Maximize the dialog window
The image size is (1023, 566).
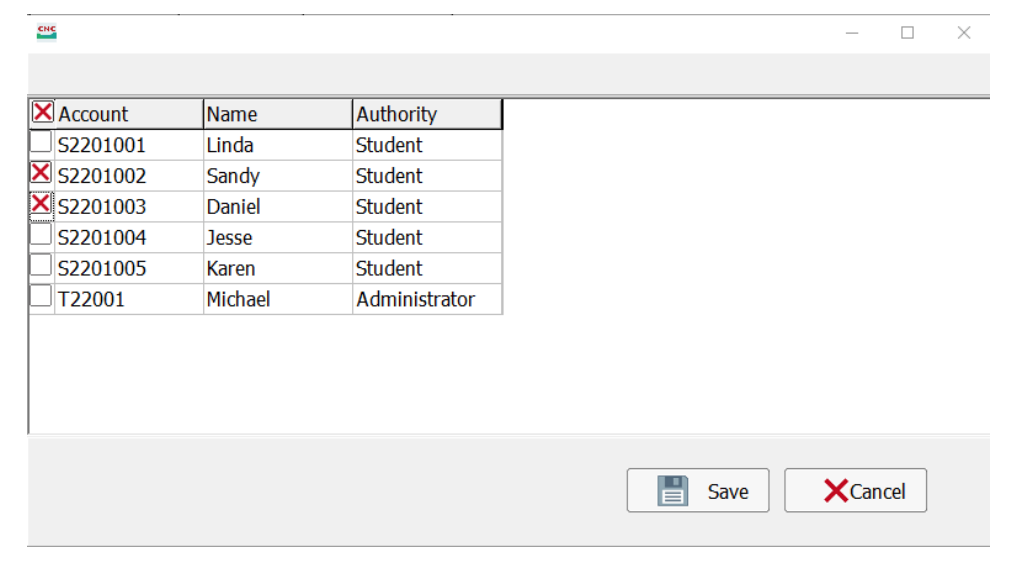pos(908,33)
